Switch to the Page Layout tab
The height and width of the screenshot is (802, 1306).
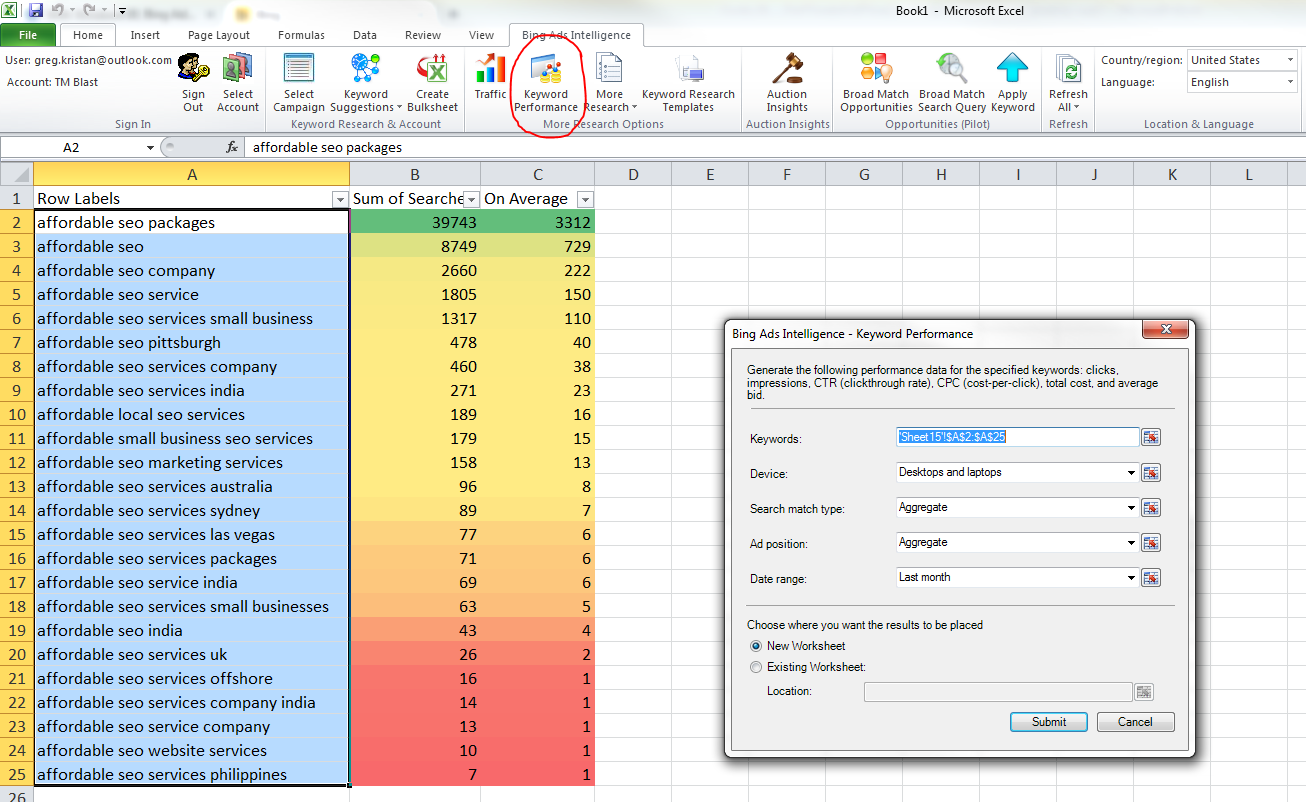pos(219,35)
